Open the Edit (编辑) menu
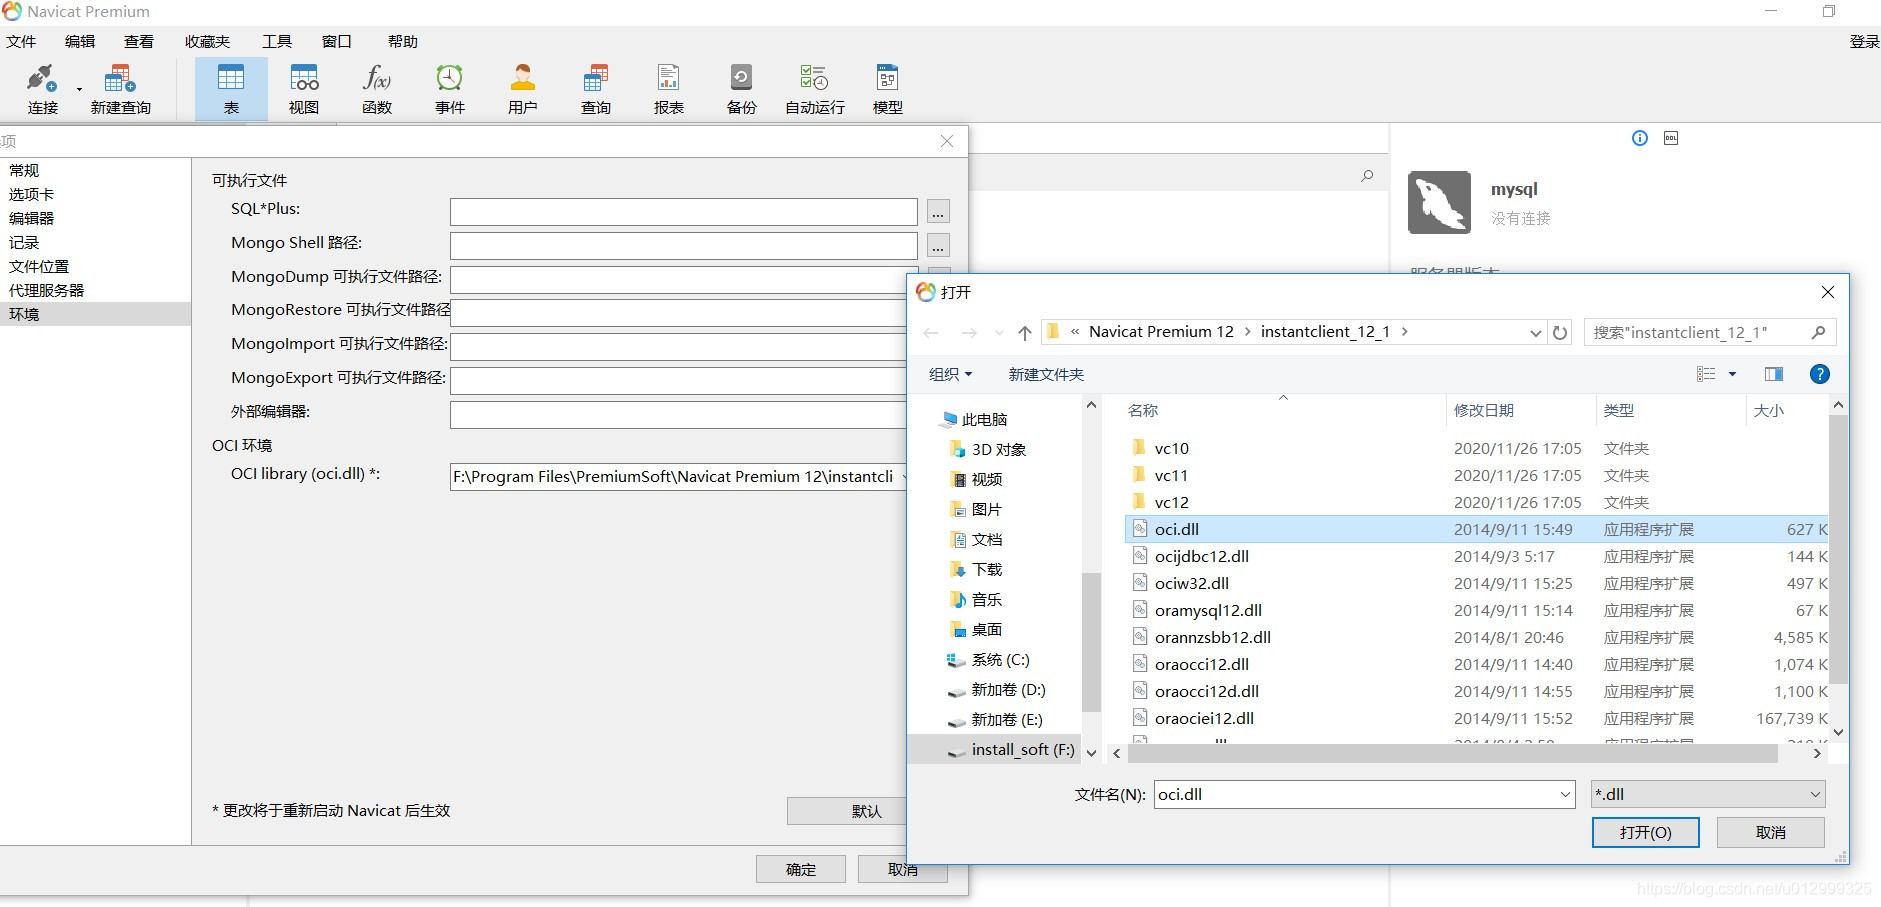1881x907 pixels. [x=80, y=41]
